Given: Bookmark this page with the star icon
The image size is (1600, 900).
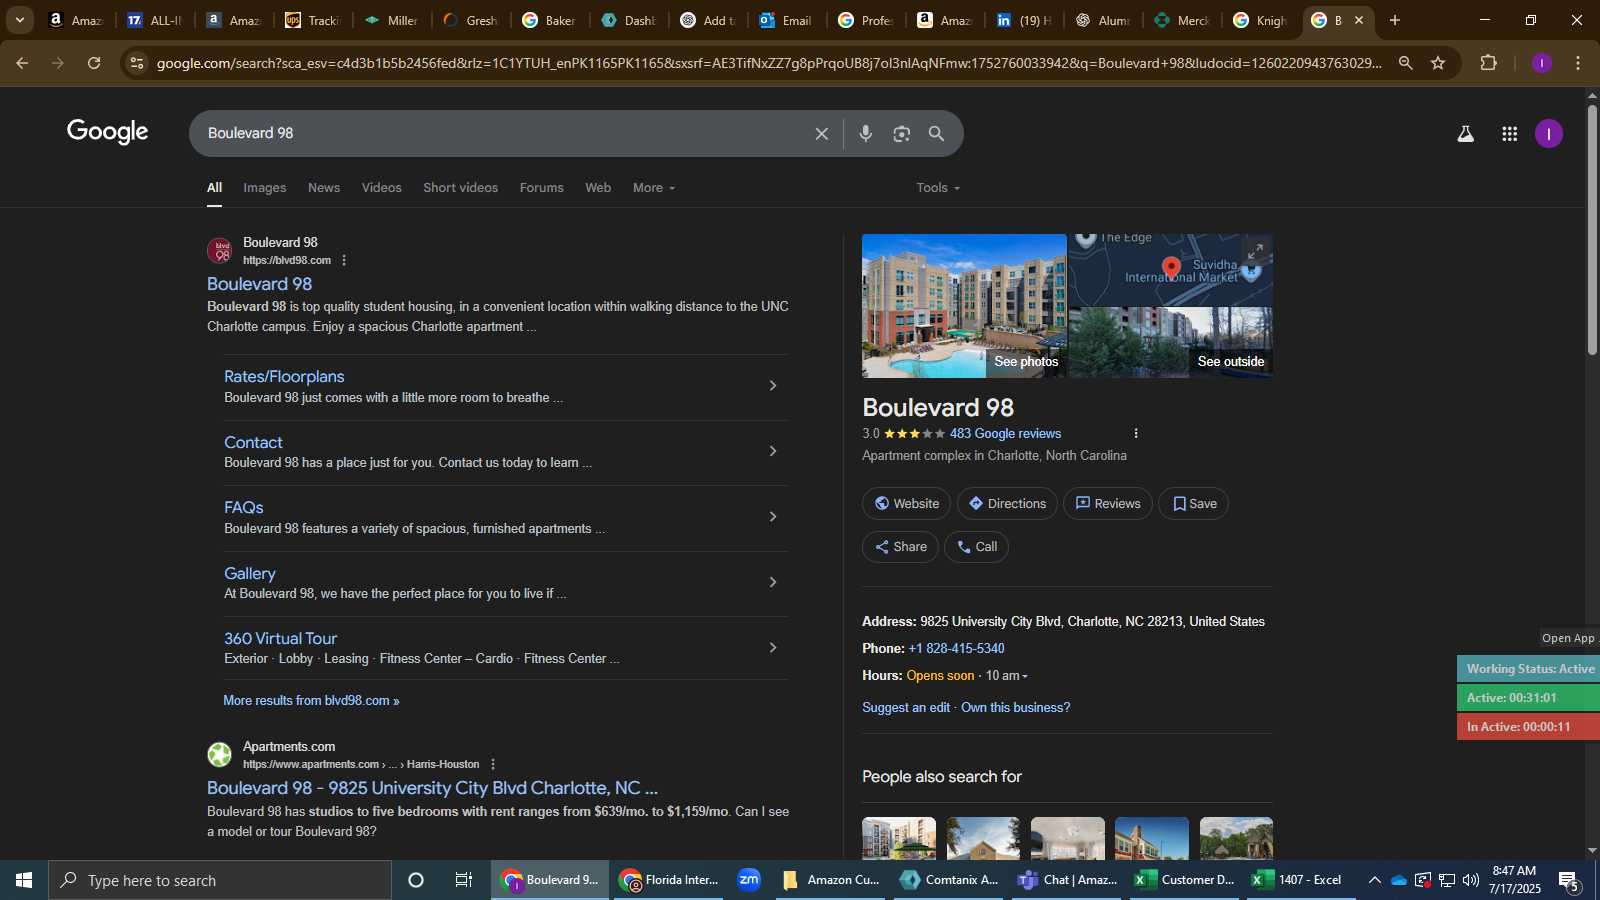Looking at the screenshot, I should tap(1438, 63).
